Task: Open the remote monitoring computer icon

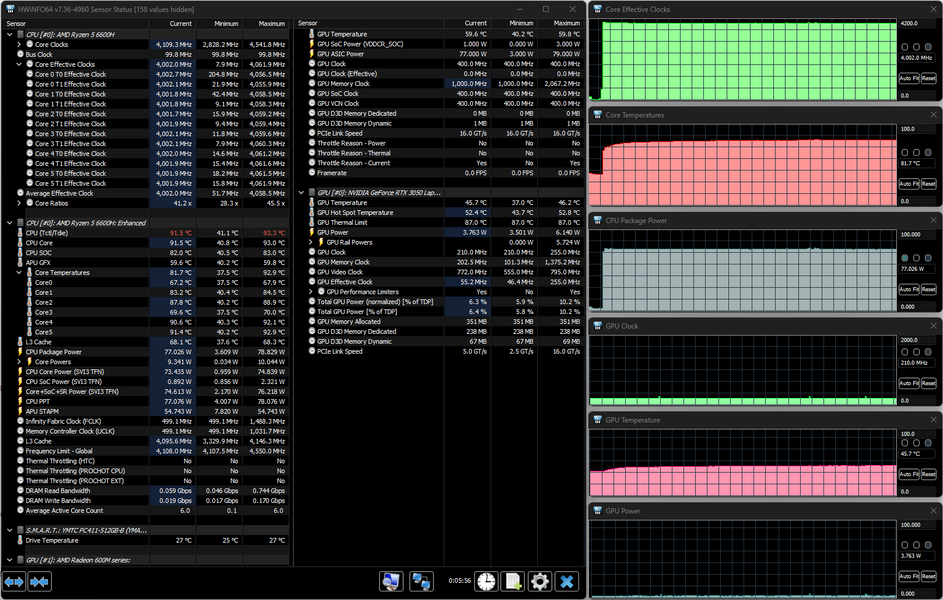Action: tap(391, 581)
